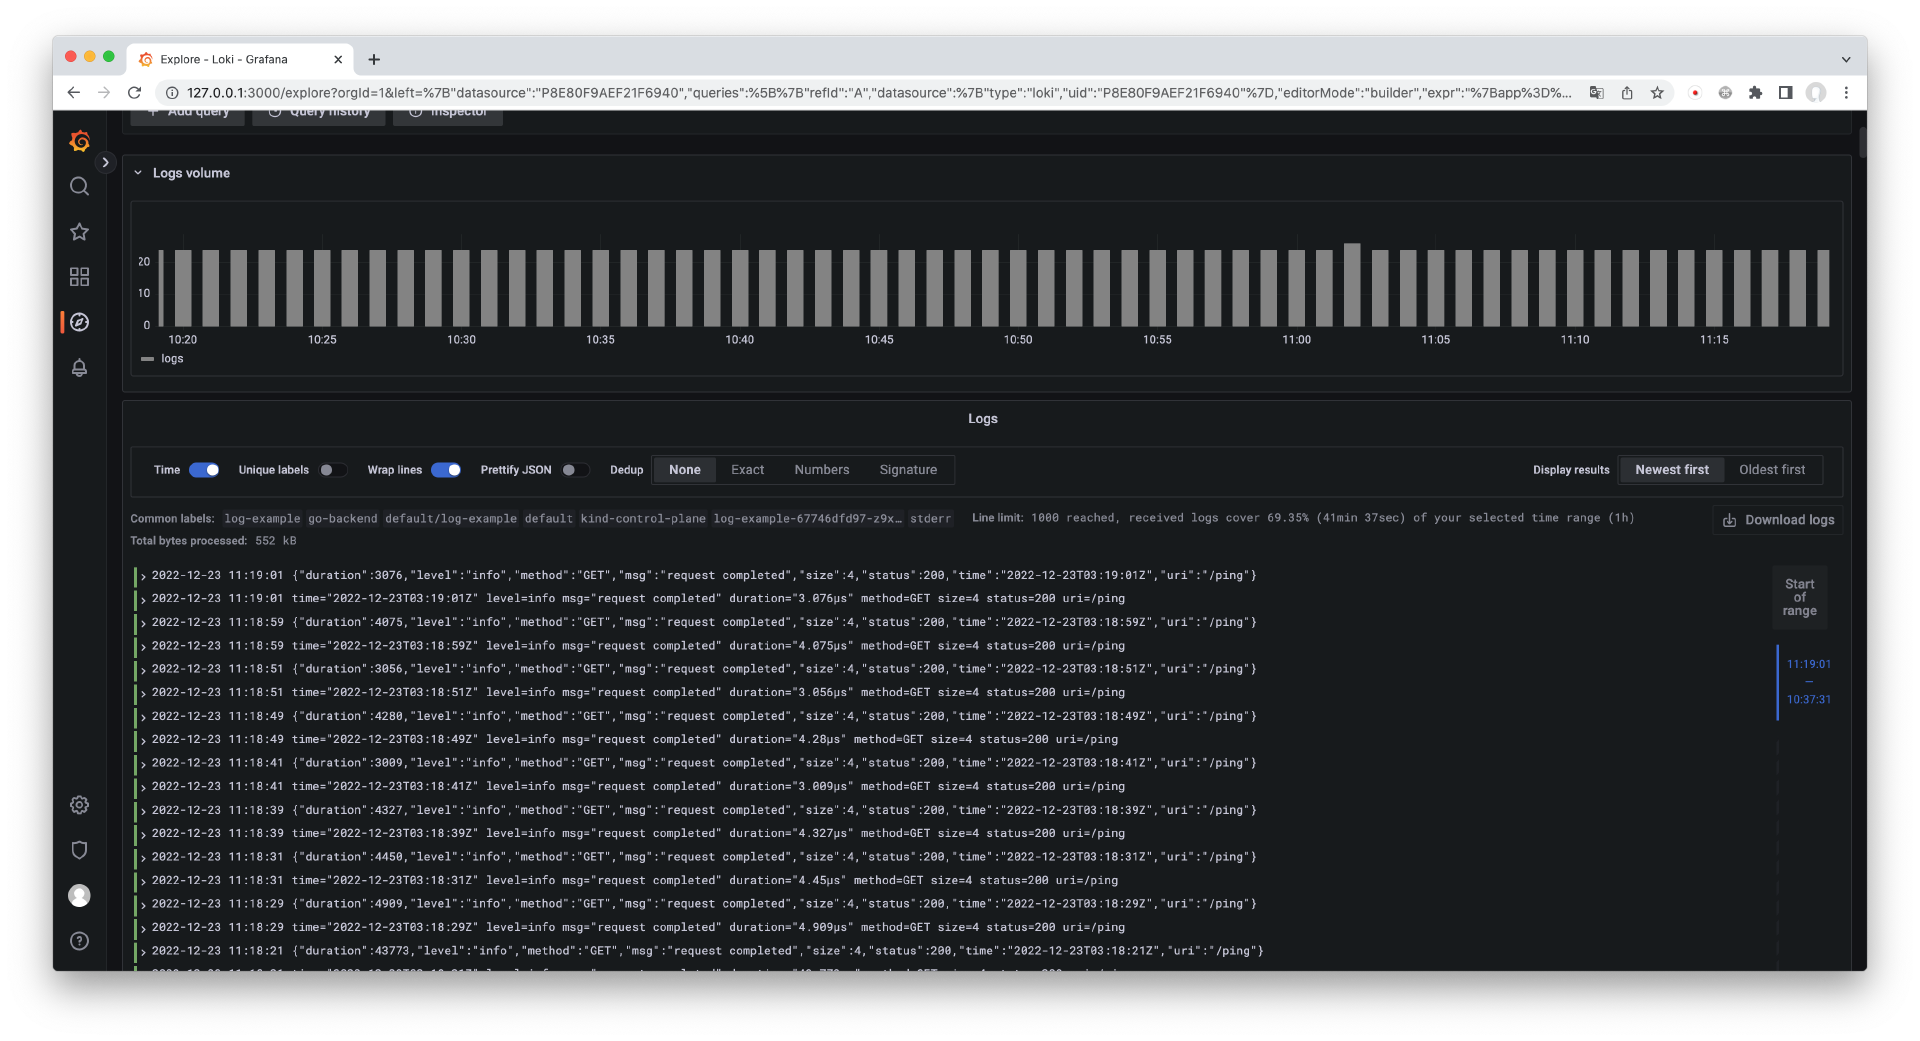Open the Dashboards grid icon
Screen dimensions: 1920x1041
click(79, 277)
